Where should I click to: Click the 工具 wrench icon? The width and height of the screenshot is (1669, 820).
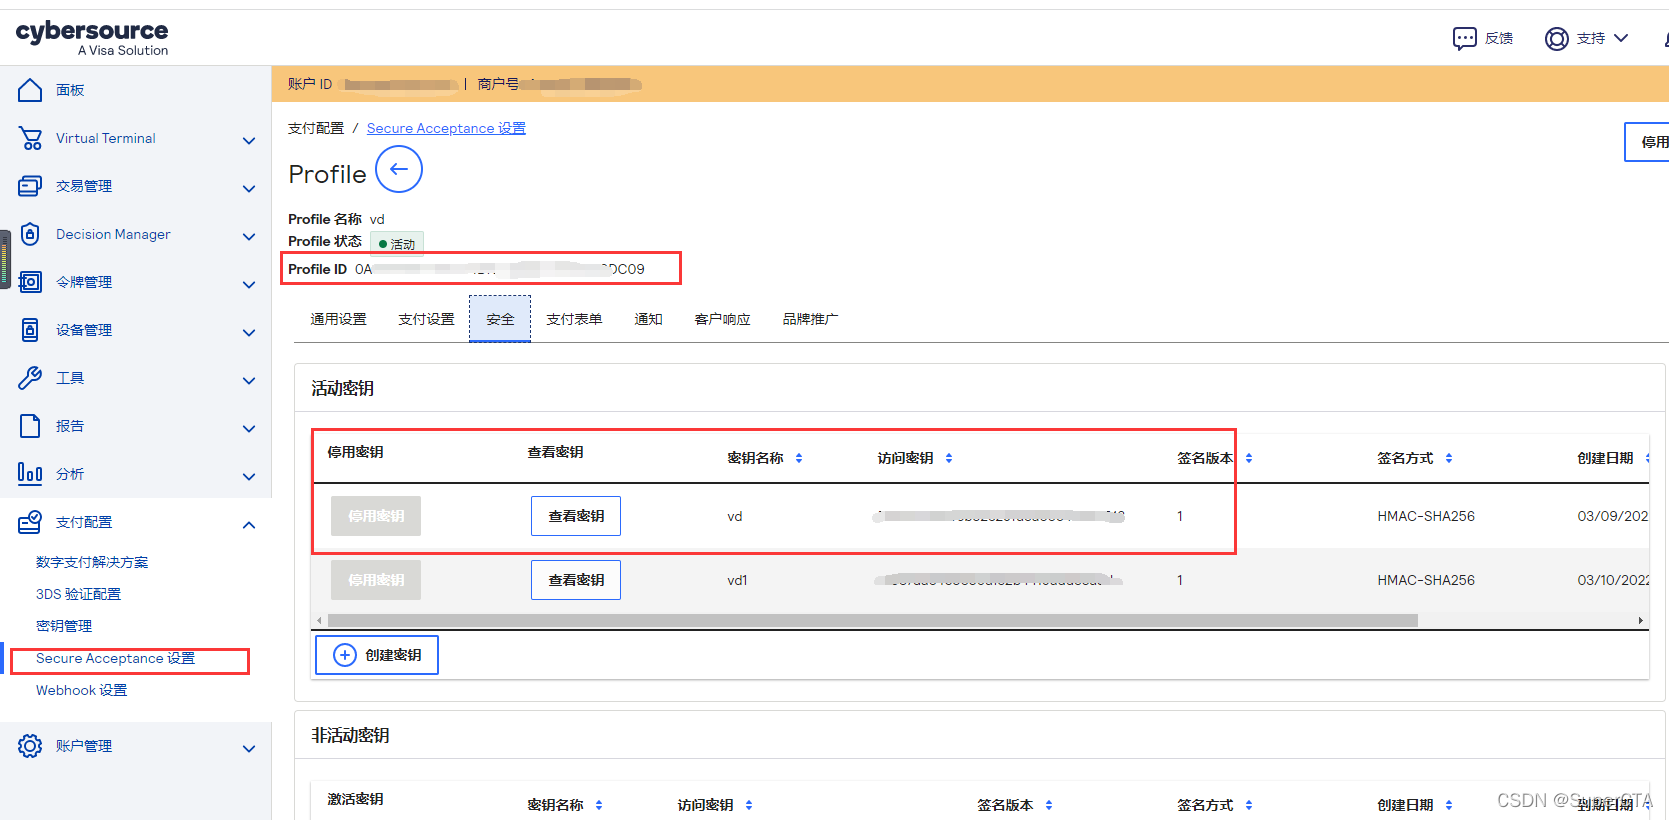tap(30, 378)
